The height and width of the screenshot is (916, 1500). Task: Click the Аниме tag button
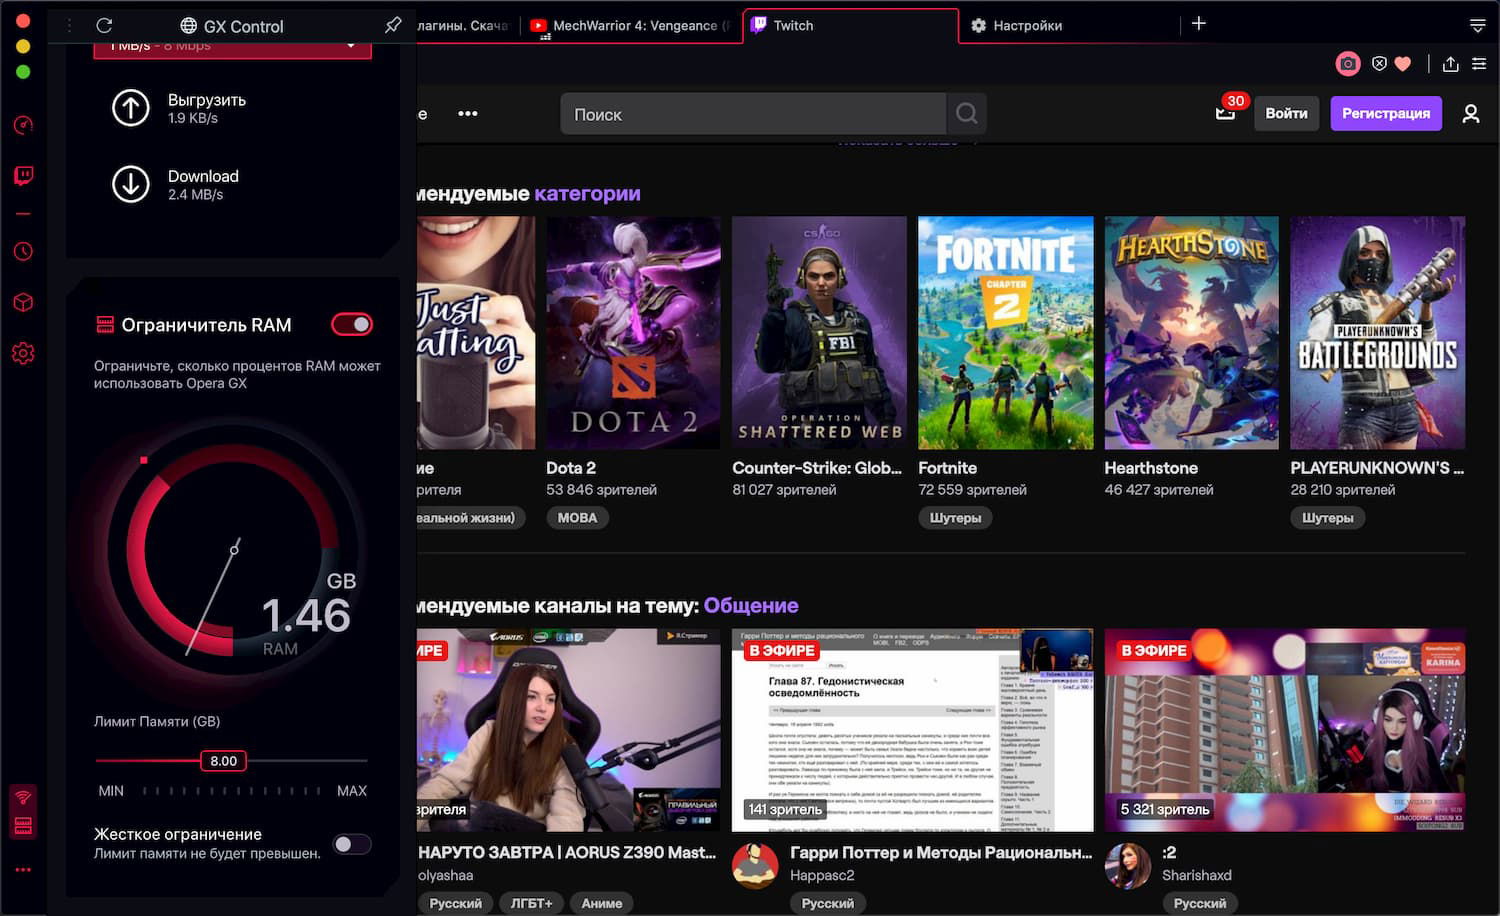point(602,903)
